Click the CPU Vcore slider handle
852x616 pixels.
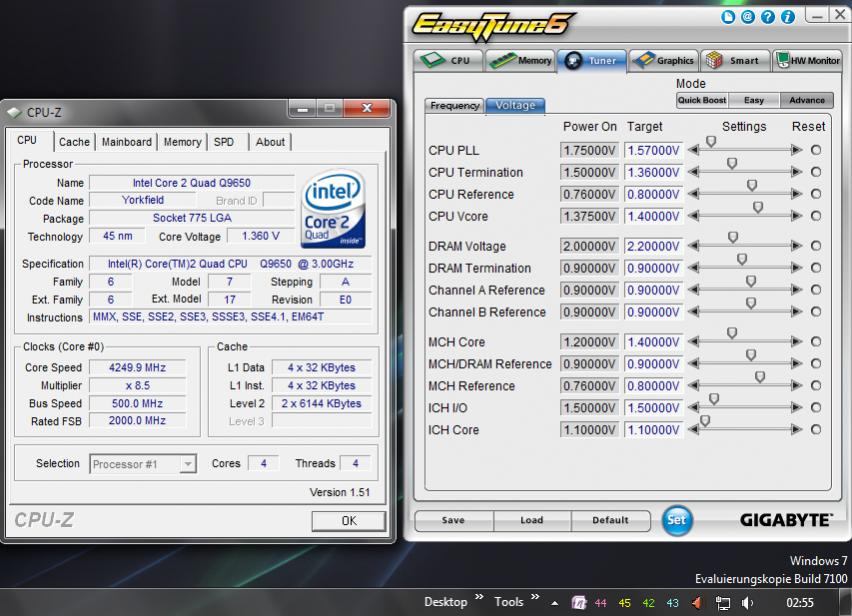[758, 208]
